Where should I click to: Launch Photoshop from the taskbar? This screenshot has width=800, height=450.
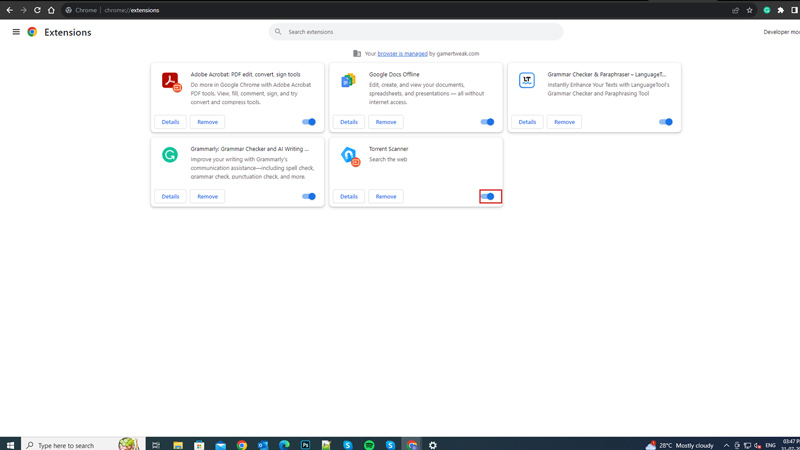305,445
